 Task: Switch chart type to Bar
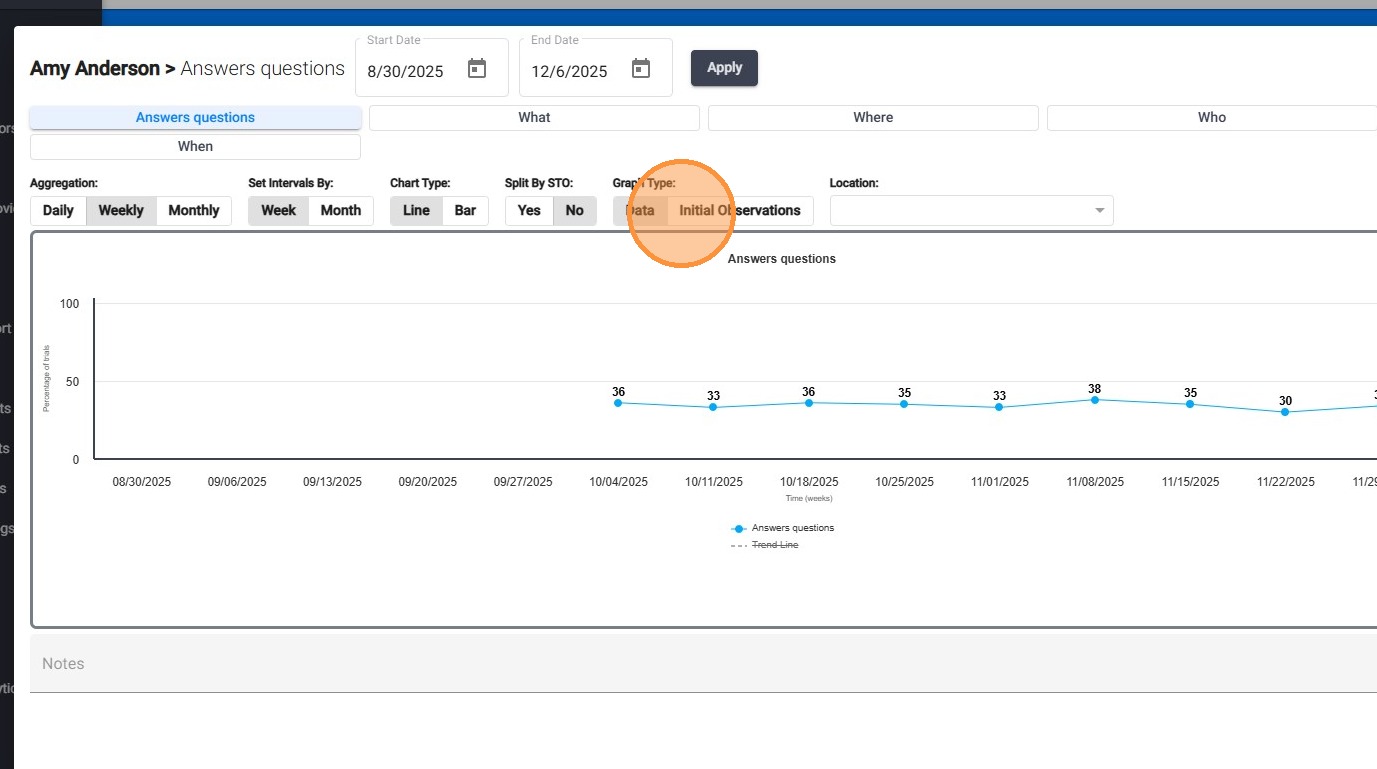465,211
